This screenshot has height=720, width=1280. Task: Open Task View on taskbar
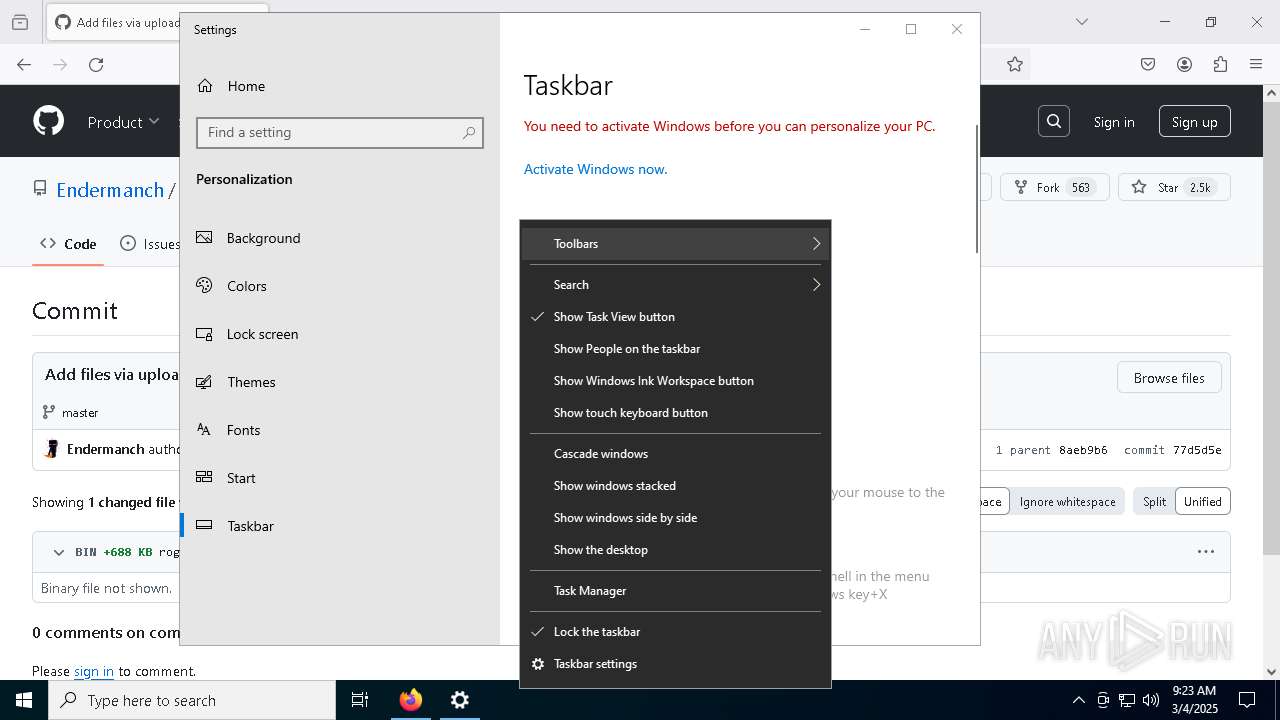tap(360, 700)
